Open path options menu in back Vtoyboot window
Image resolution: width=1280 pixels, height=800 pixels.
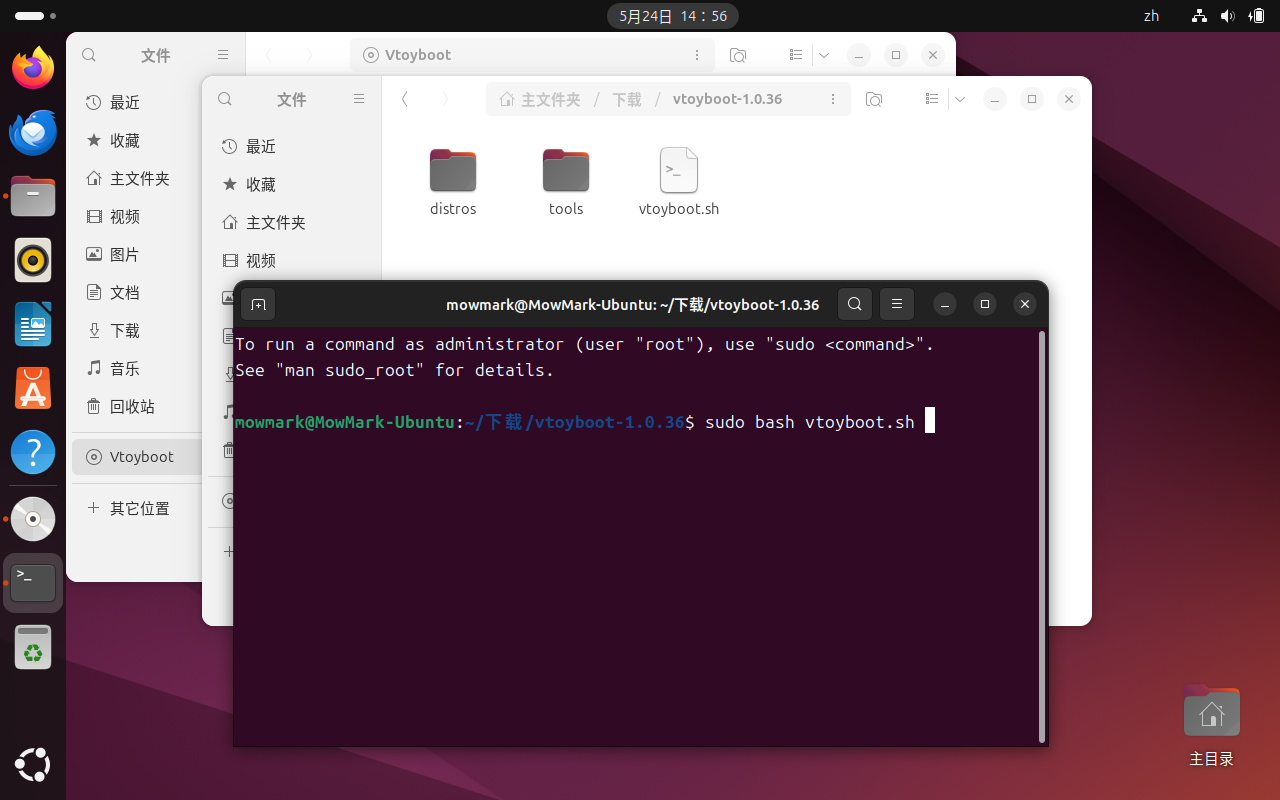tap(697, 55)
